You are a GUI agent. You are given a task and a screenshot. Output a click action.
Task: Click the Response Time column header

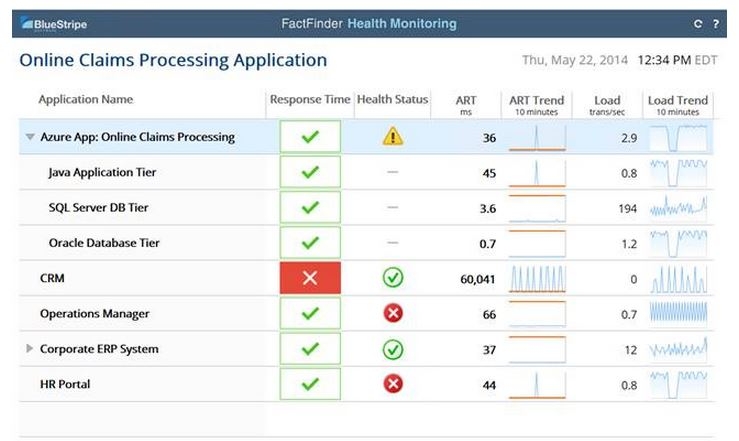(310, 99)
